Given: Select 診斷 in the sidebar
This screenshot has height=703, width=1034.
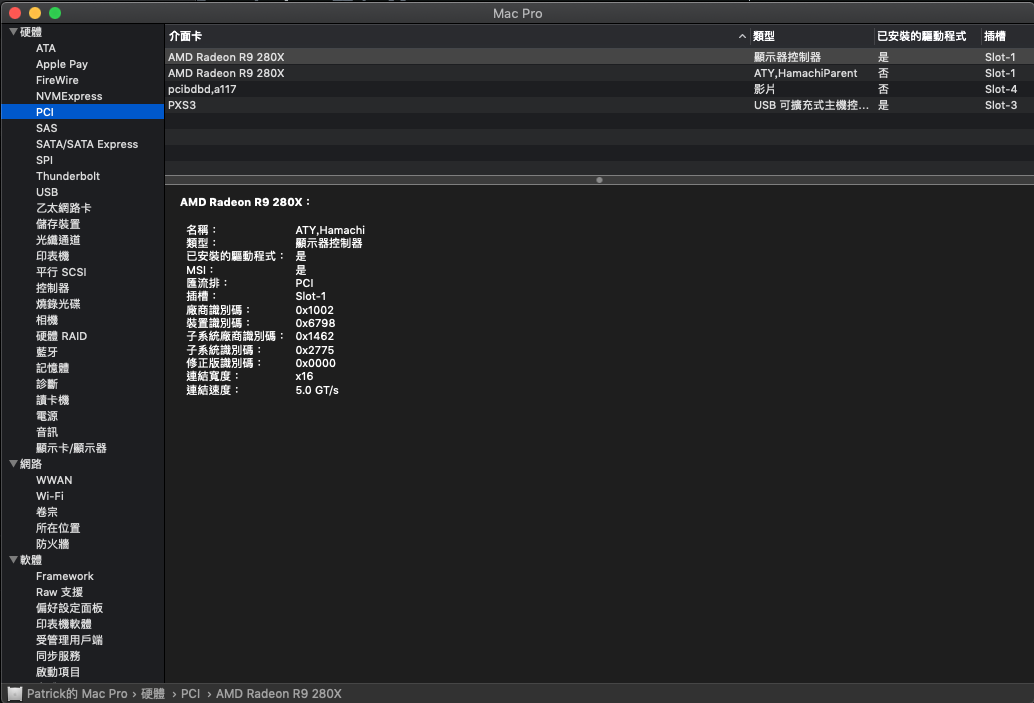Looking at the screenshot, I should pos(47,384).
